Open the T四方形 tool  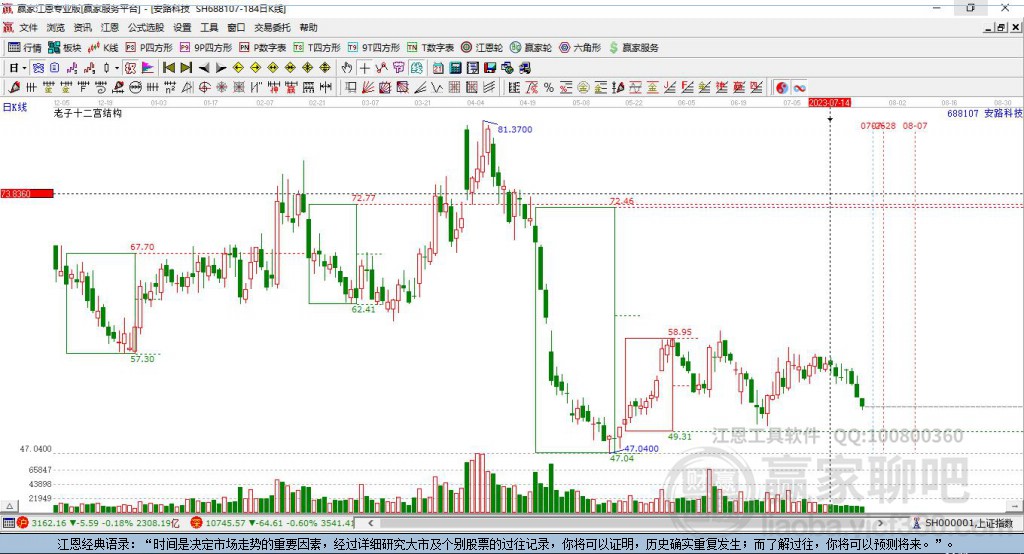click(x=317, y=48)
